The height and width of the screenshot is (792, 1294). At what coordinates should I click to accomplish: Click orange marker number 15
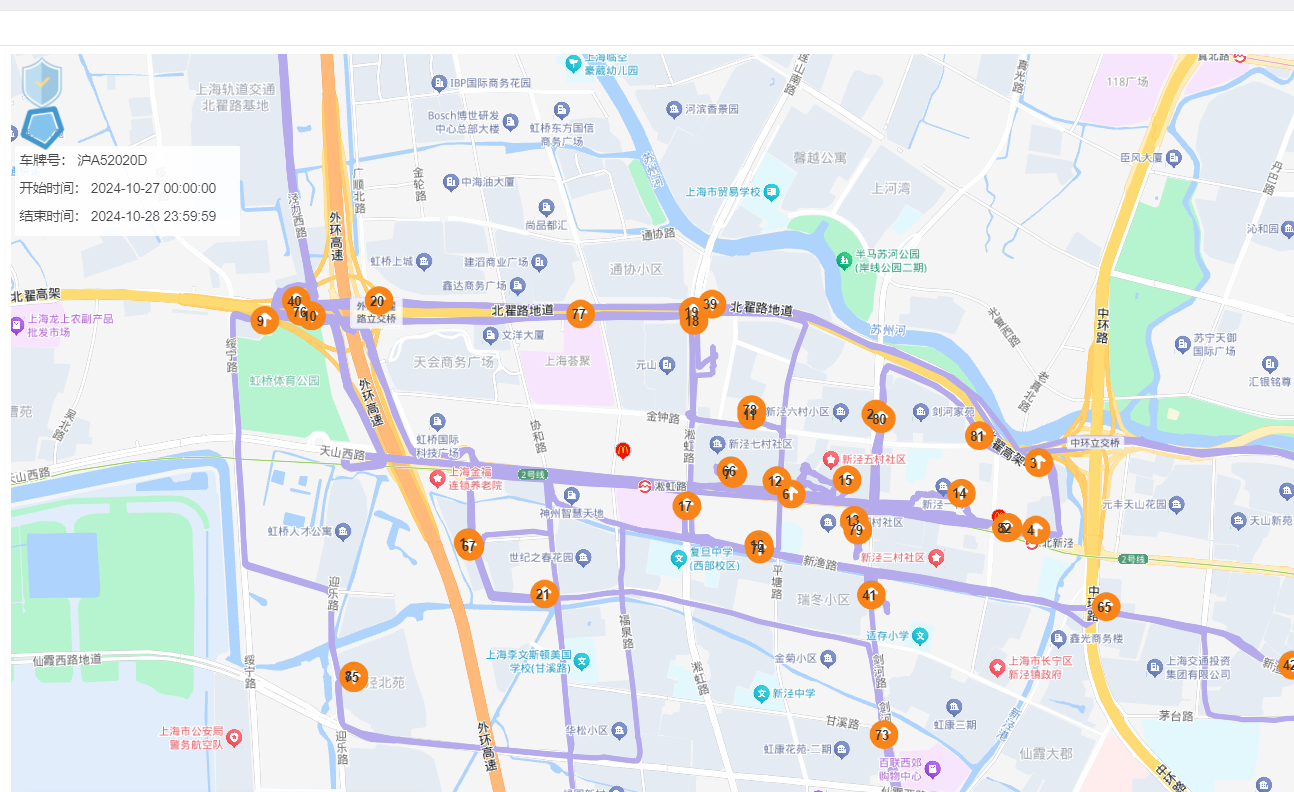(846, 480)
